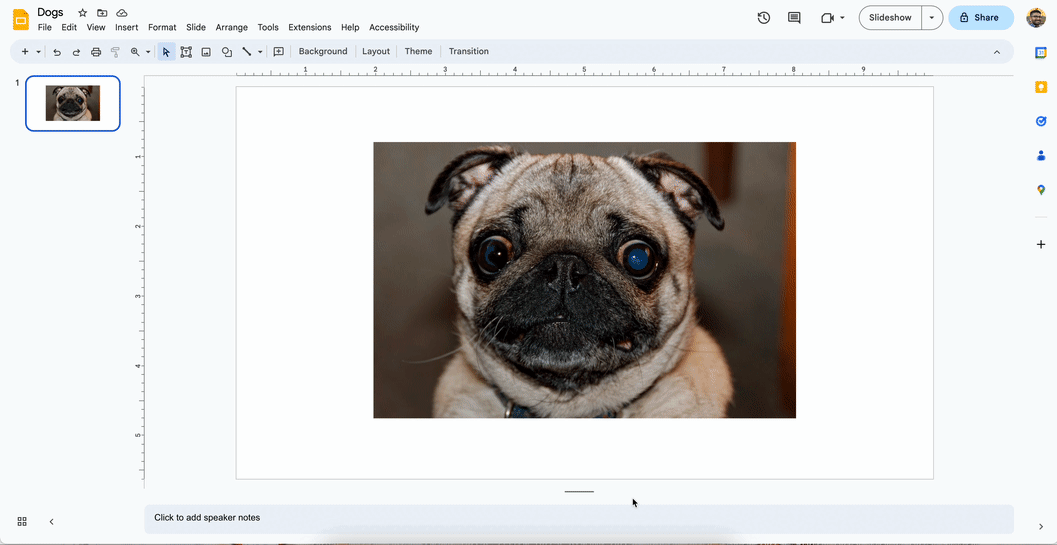The height and width of the screenshot is (545, 1057).
Task: Open the Format menu
Action: click(x=162, y=28)
